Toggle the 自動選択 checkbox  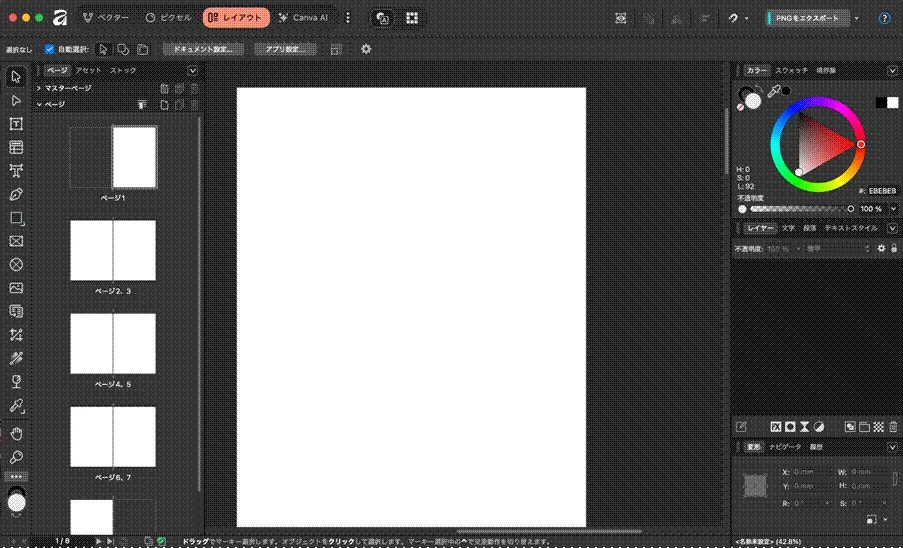[x=50, y=50]
